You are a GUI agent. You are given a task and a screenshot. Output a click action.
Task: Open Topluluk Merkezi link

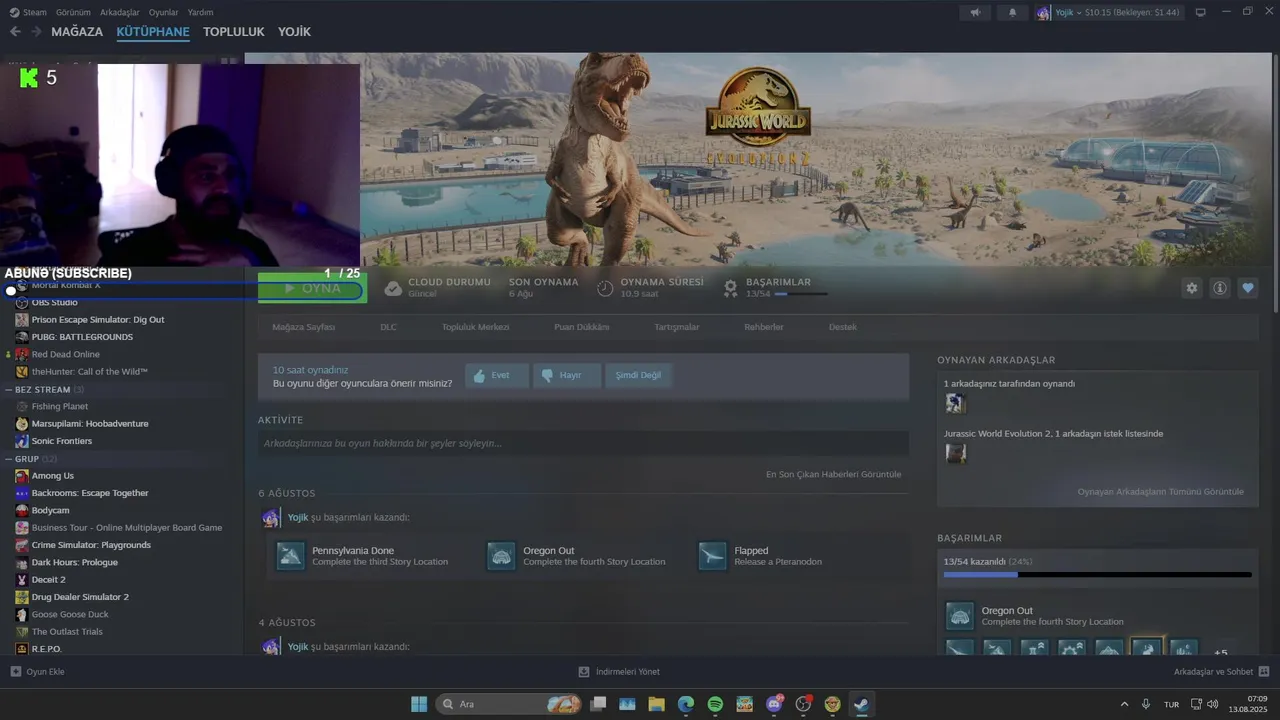coord(475,327)
